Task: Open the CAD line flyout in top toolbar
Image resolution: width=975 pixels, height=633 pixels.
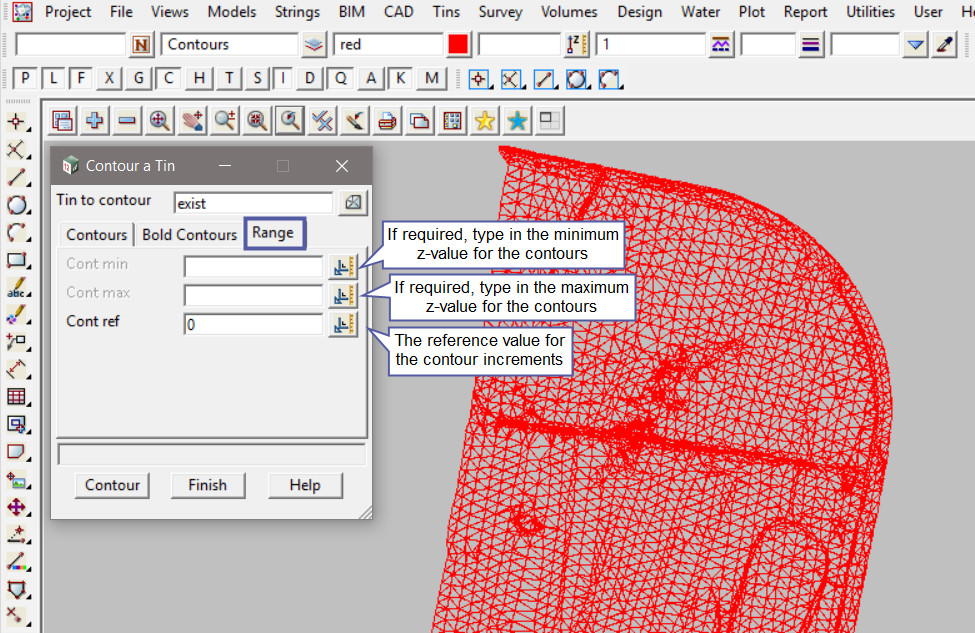Action: tap(544, 79)
